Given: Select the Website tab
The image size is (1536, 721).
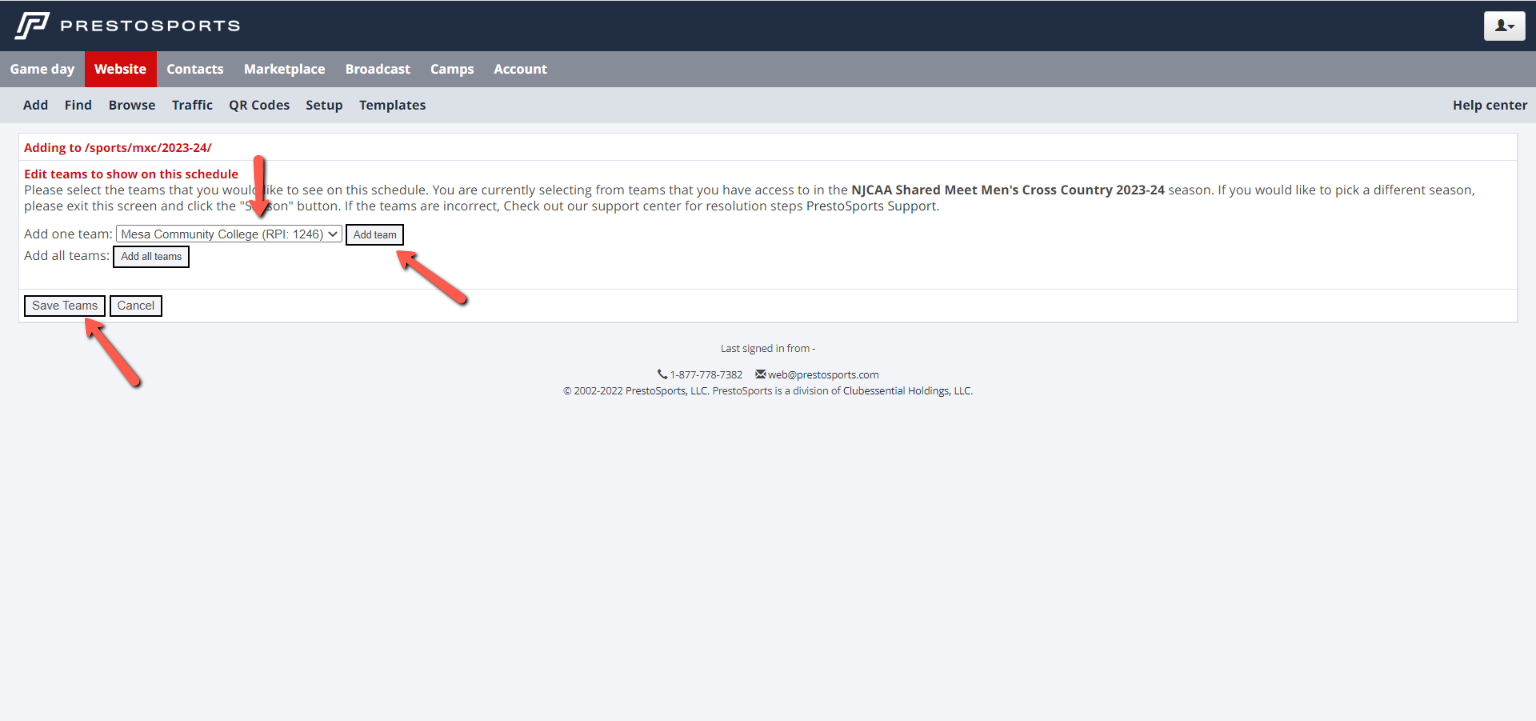Looking at the screenshot, I should (x=120, y=69).
